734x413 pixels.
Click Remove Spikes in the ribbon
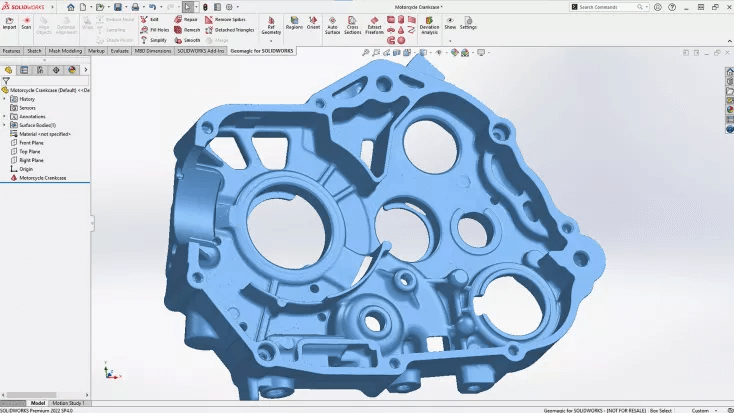pos(226,19)
